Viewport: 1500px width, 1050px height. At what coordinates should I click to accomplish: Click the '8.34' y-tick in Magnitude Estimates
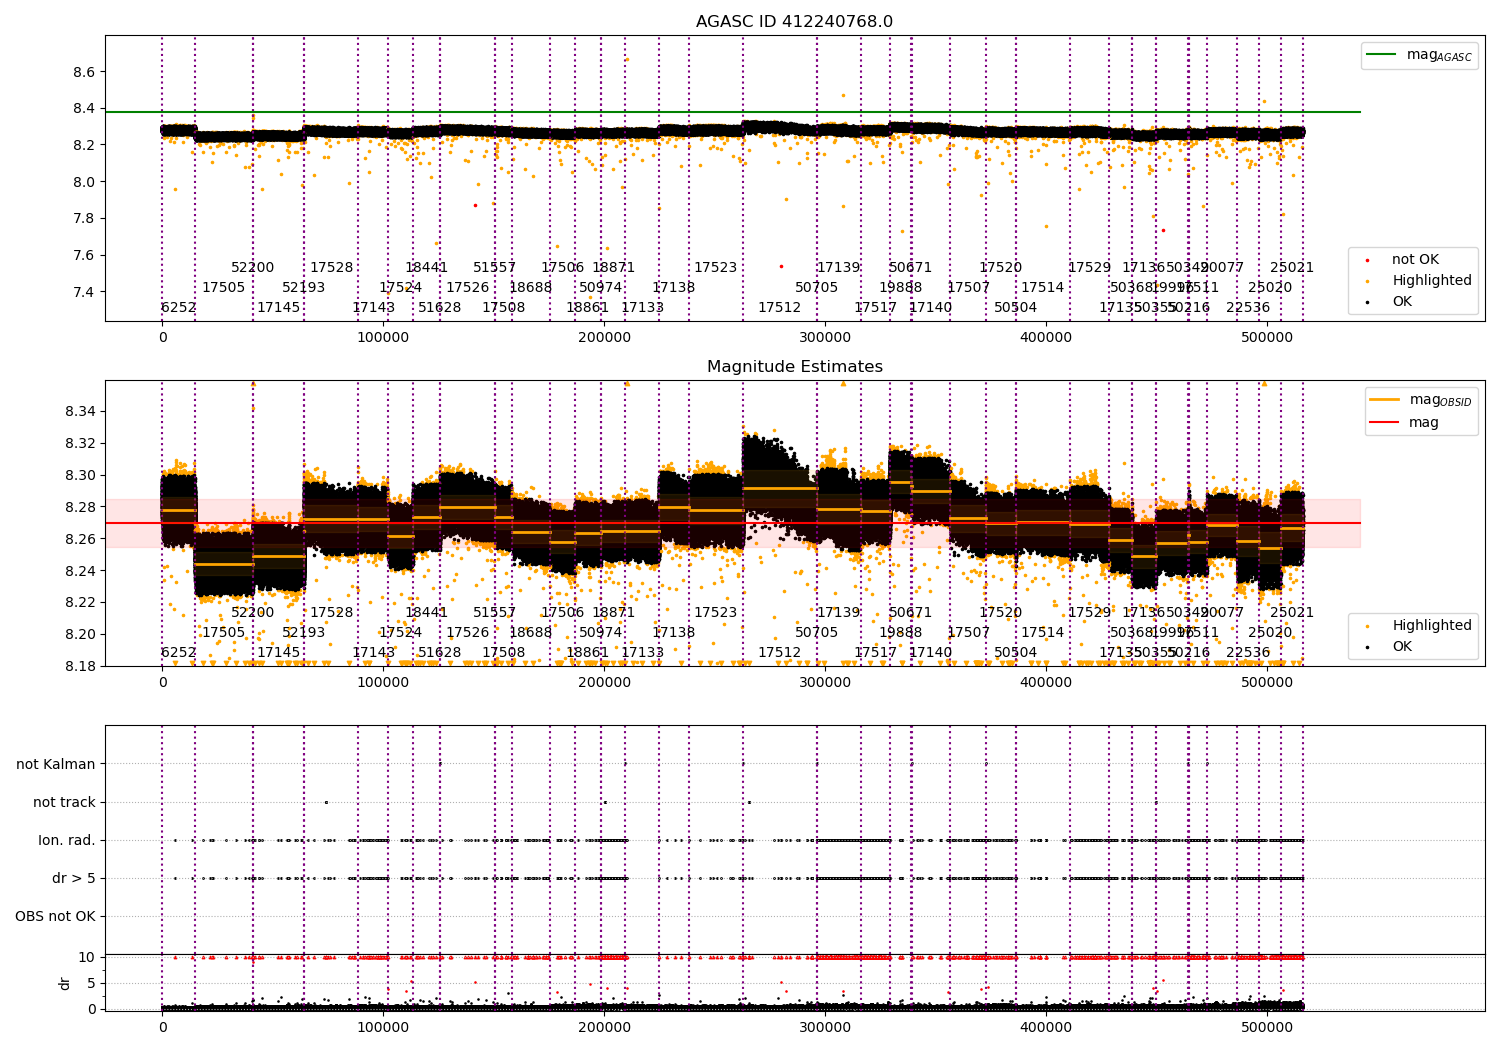pos(80,411)
